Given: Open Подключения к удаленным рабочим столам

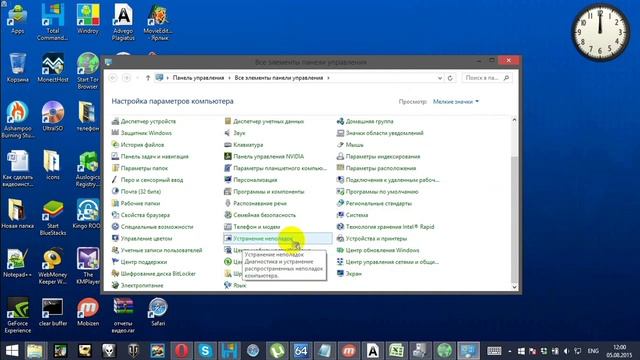Looking at the screenshot, I should (388, 180).
